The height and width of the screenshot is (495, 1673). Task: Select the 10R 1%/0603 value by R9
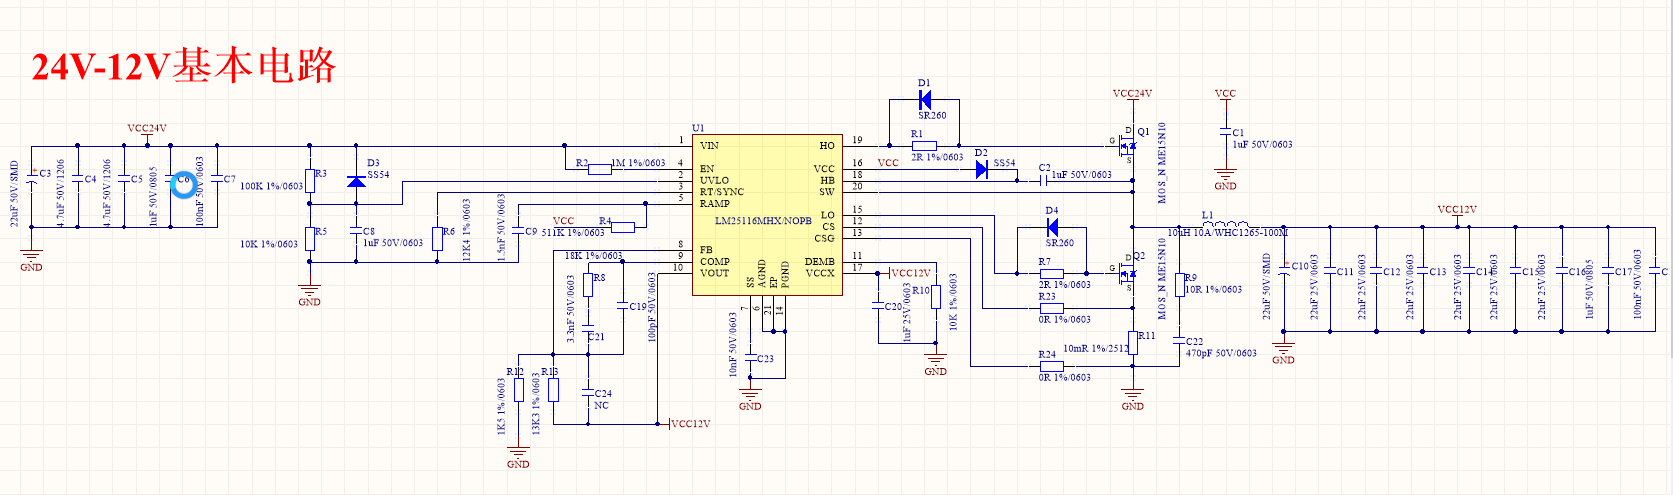[1213, 290]
